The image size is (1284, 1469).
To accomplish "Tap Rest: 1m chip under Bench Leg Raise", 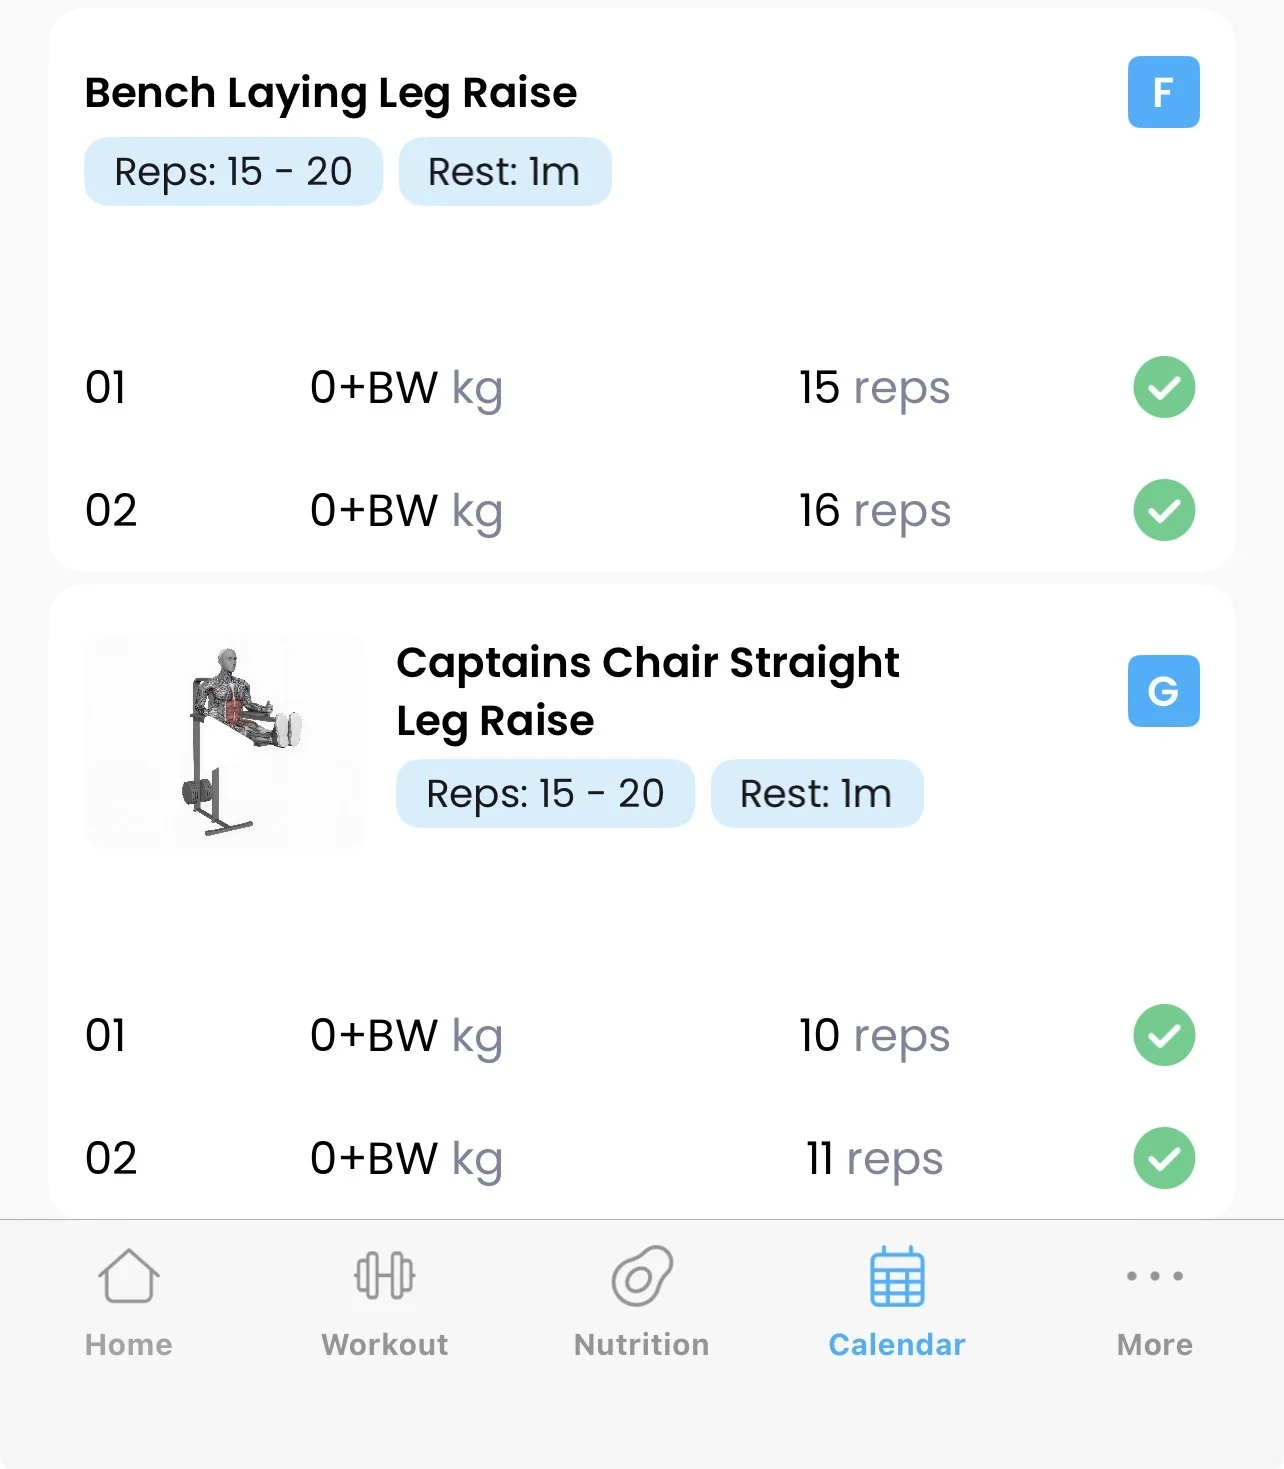I will (505, 172).
